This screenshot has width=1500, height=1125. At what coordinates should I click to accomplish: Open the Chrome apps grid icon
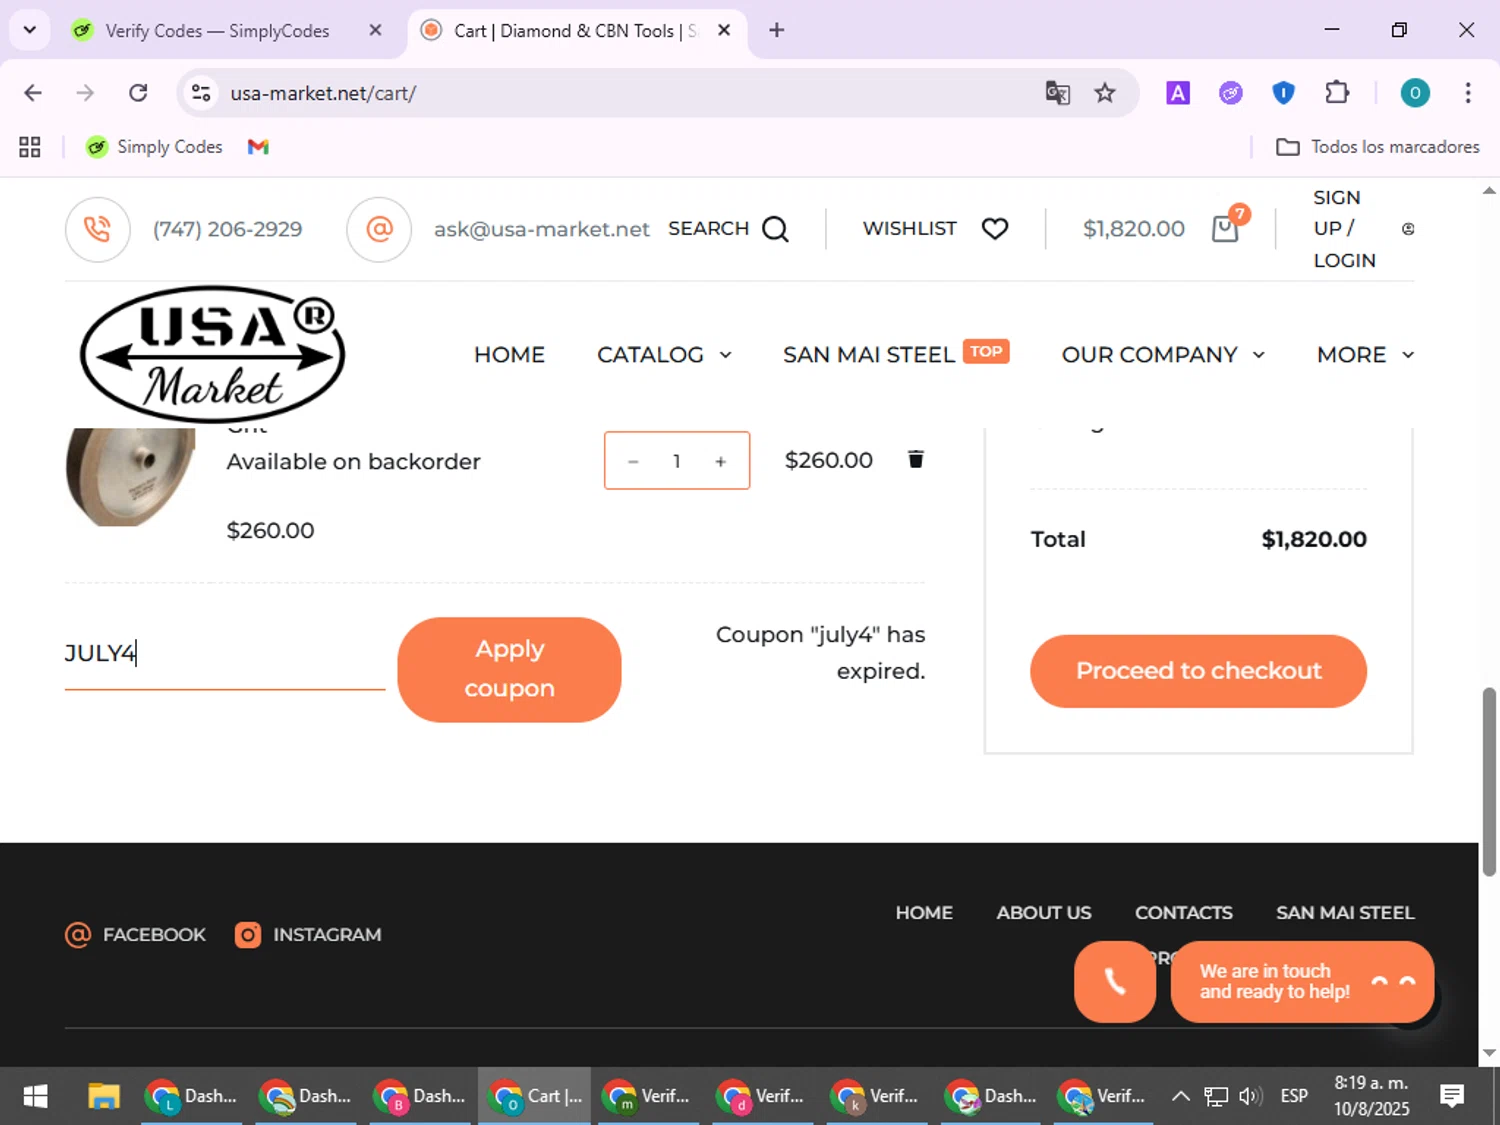pyautogui.click(x=30, y=147)
